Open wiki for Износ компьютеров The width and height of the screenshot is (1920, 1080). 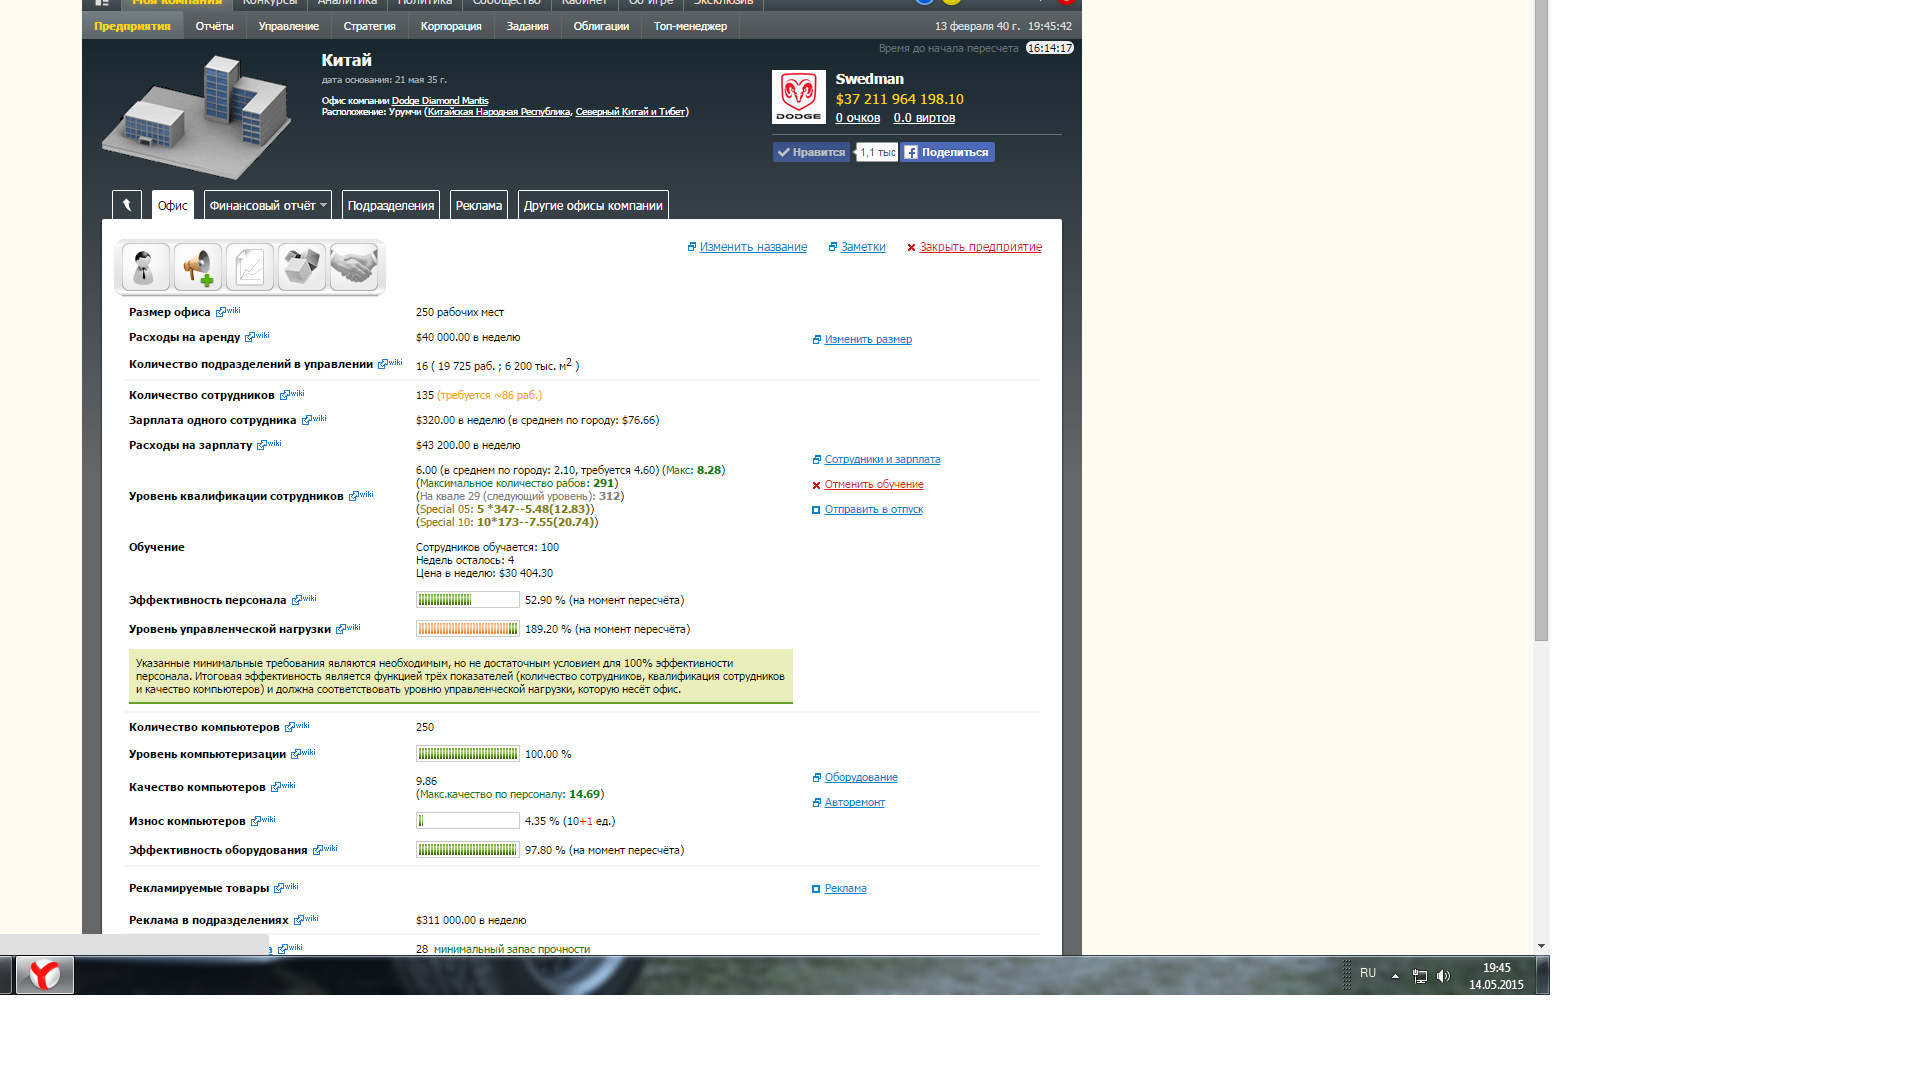263,820
